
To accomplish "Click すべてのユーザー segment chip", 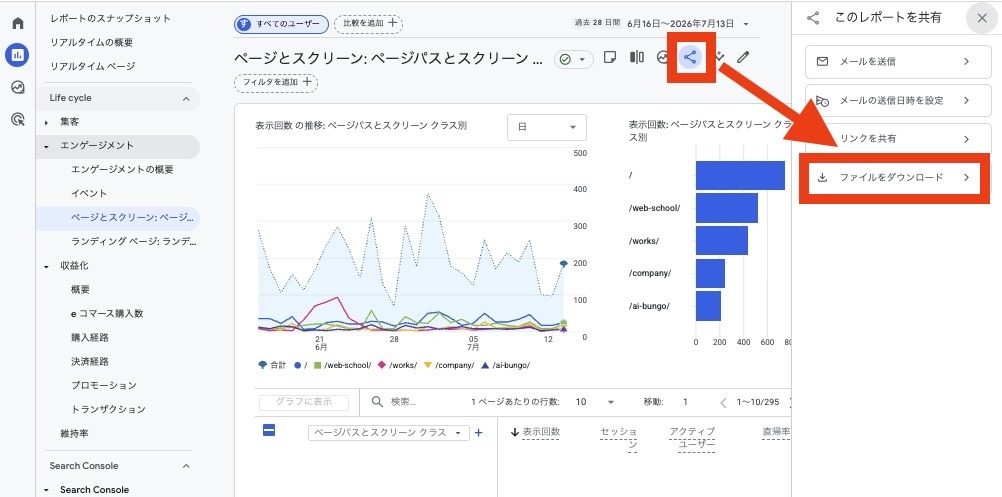I will click(281, 24).
